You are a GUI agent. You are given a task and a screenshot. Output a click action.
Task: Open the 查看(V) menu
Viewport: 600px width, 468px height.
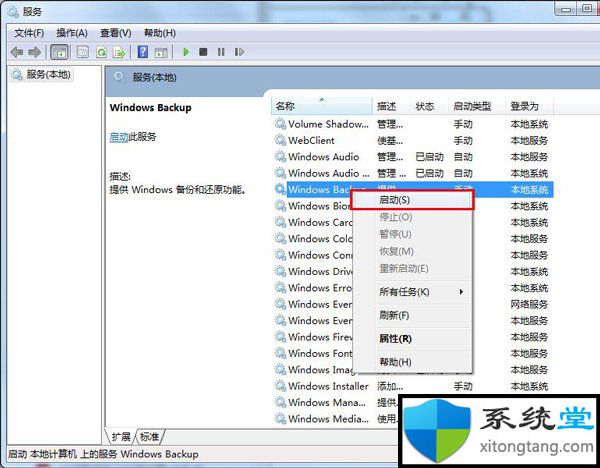(x=116, y=33)
